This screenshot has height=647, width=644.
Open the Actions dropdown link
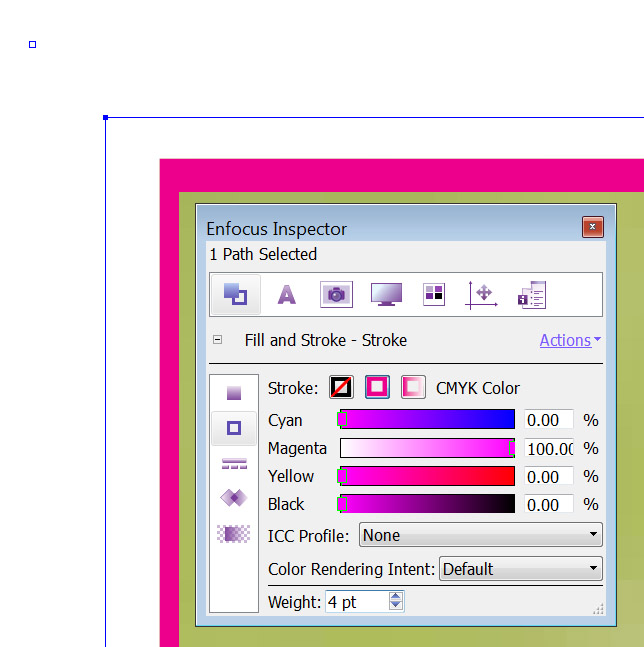(x=570, y=340)
